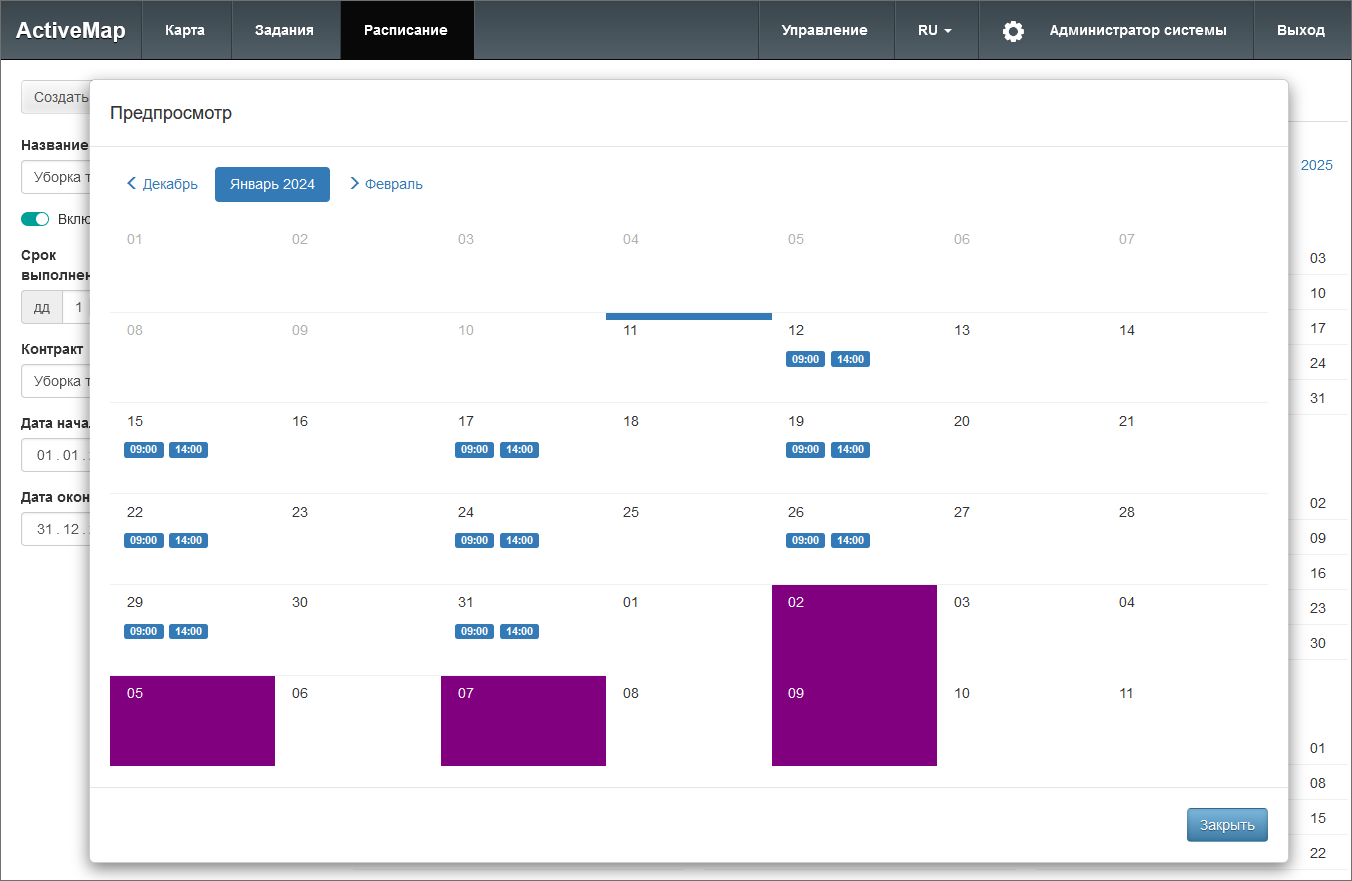Click day 13 calendar cell
1352x881 pixels.
tap(1020, 358)
